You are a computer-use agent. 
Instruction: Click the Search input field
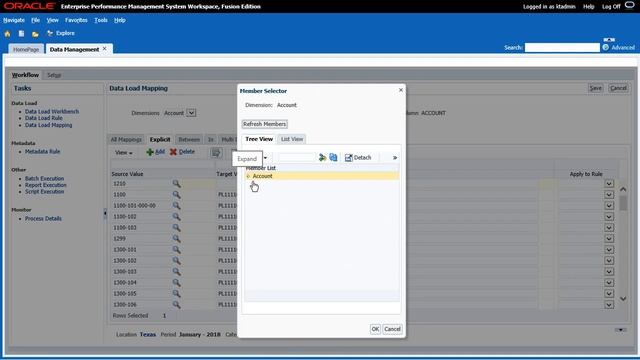coord(562,48)
